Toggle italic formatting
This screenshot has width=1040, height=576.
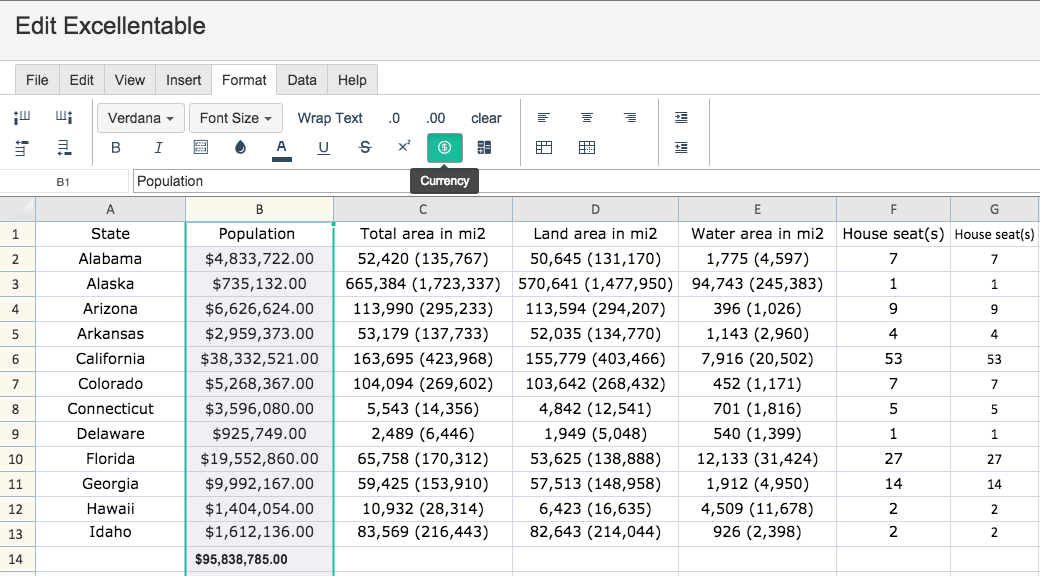(158, 148)
